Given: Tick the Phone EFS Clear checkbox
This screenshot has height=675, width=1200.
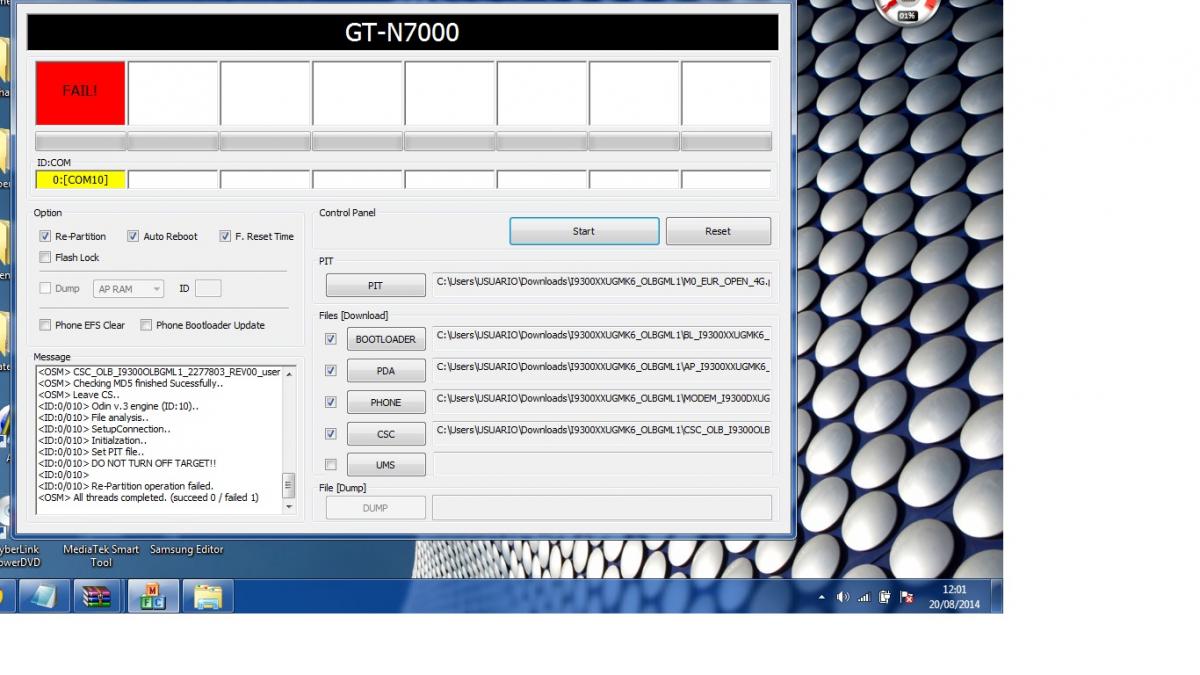Looking at the screenshot, I should [45, 325].
